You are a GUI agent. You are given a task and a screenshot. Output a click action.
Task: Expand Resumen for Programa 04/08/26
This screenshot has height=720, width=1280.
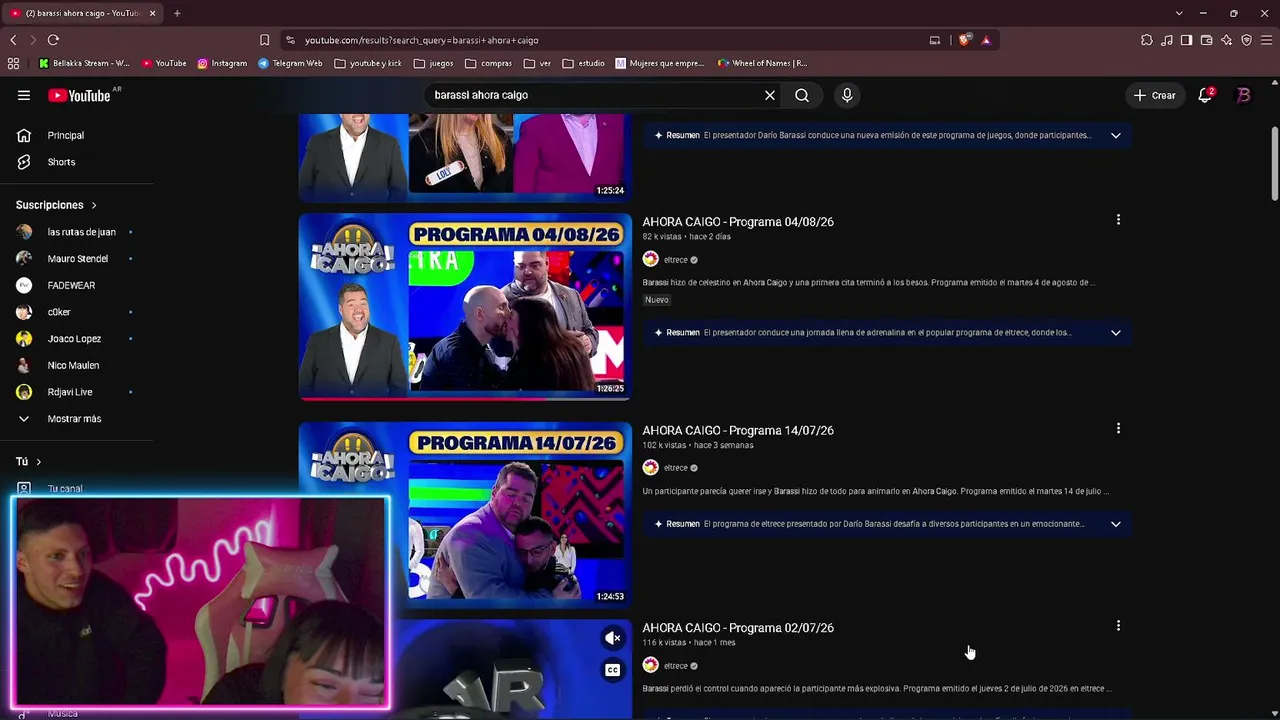(1115, 332)
